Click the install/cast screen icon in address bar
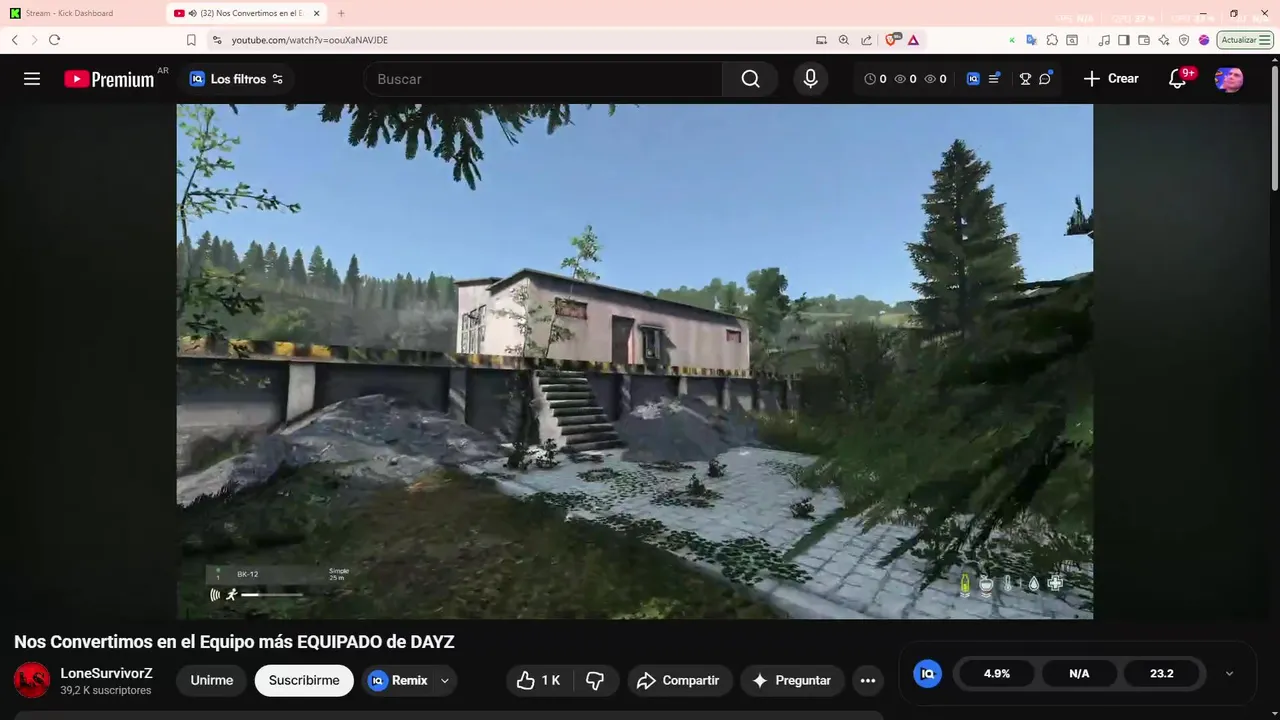Screen dimensions: 1280x720 821,40
